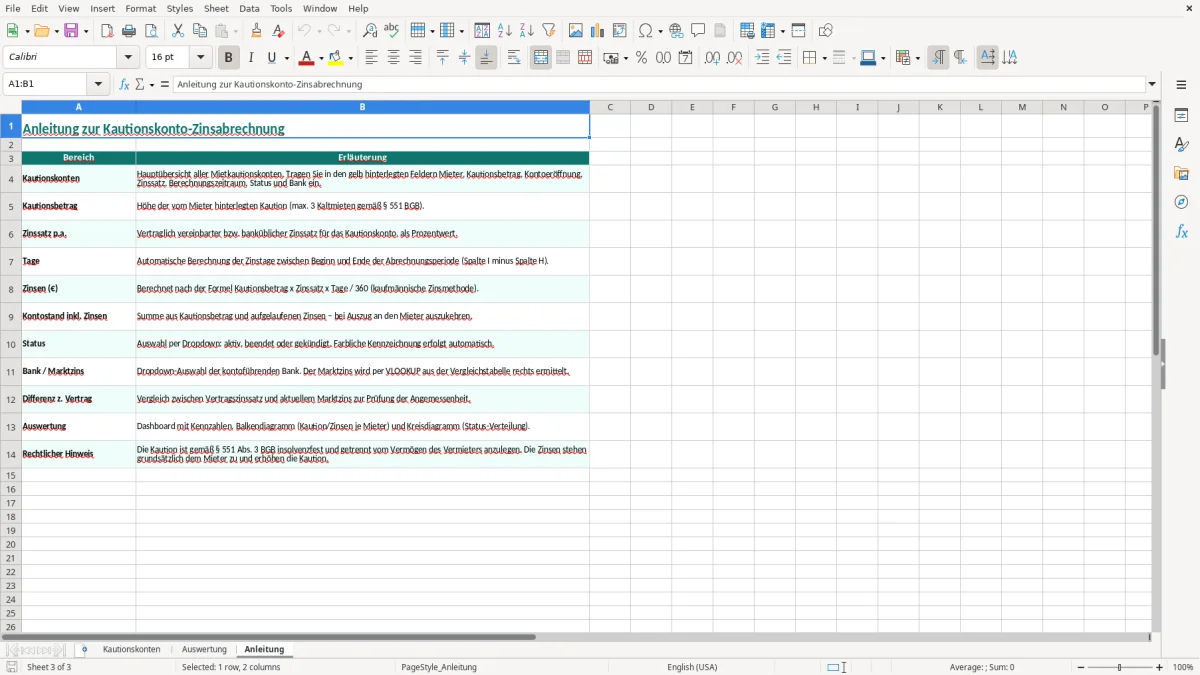Export directly as PDF icon
This screenshot has height=675, width=1200.
pyautogui.click(x=107, y=31)
